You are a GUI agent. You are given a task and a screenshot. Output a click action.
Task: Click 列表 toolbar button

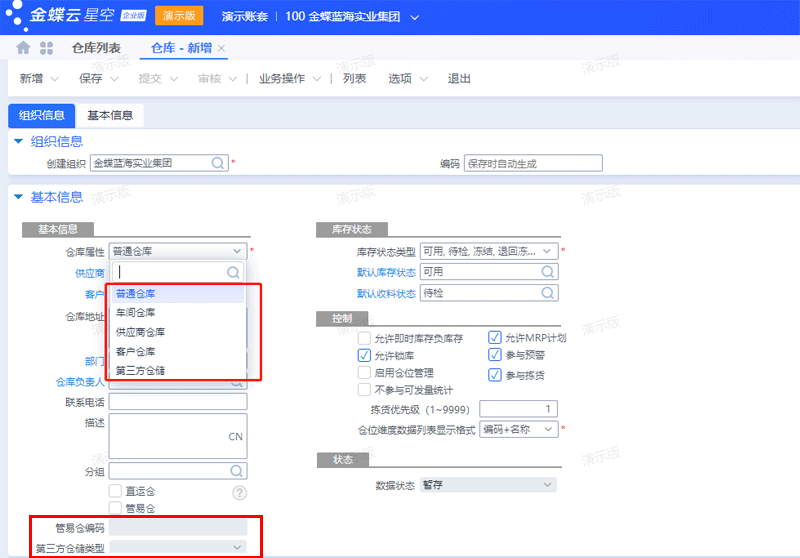[354, 79]
